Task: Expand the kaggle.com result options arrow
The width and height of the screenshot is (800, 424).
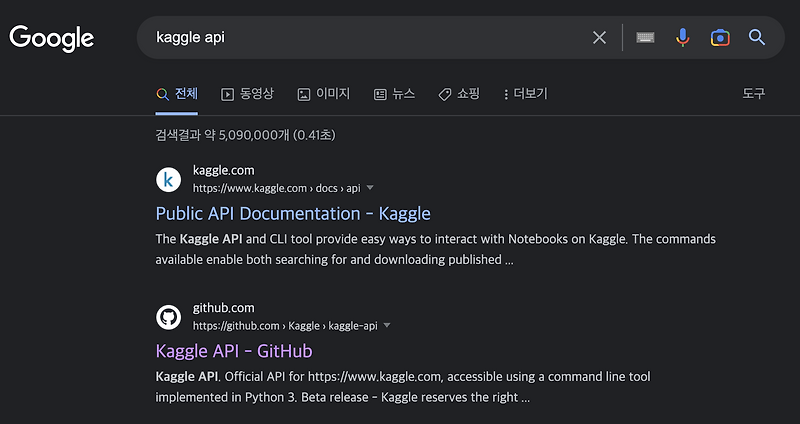Action: [x=370, y=188]
